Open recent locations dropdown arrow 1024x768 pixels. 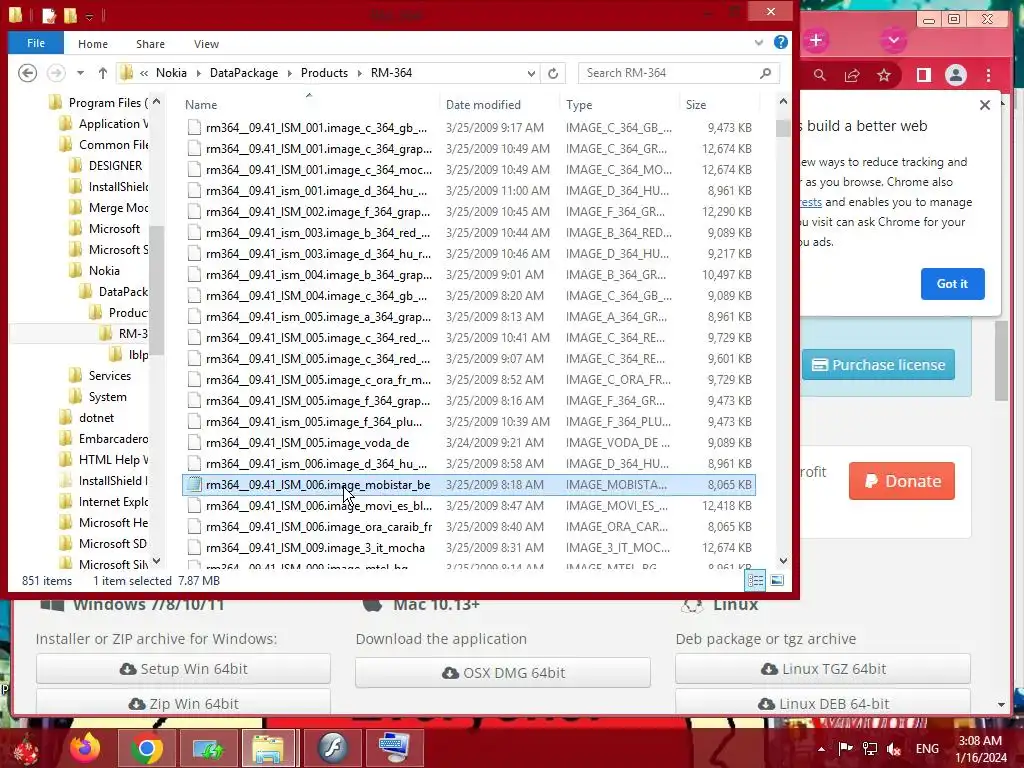click(x=80, y=73)
